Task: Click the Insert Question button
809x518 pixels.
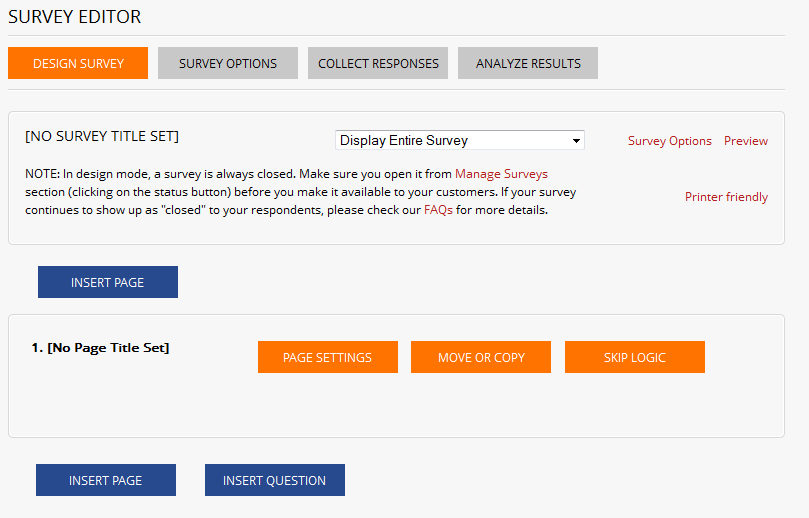Action: click(x=274, y=480)
